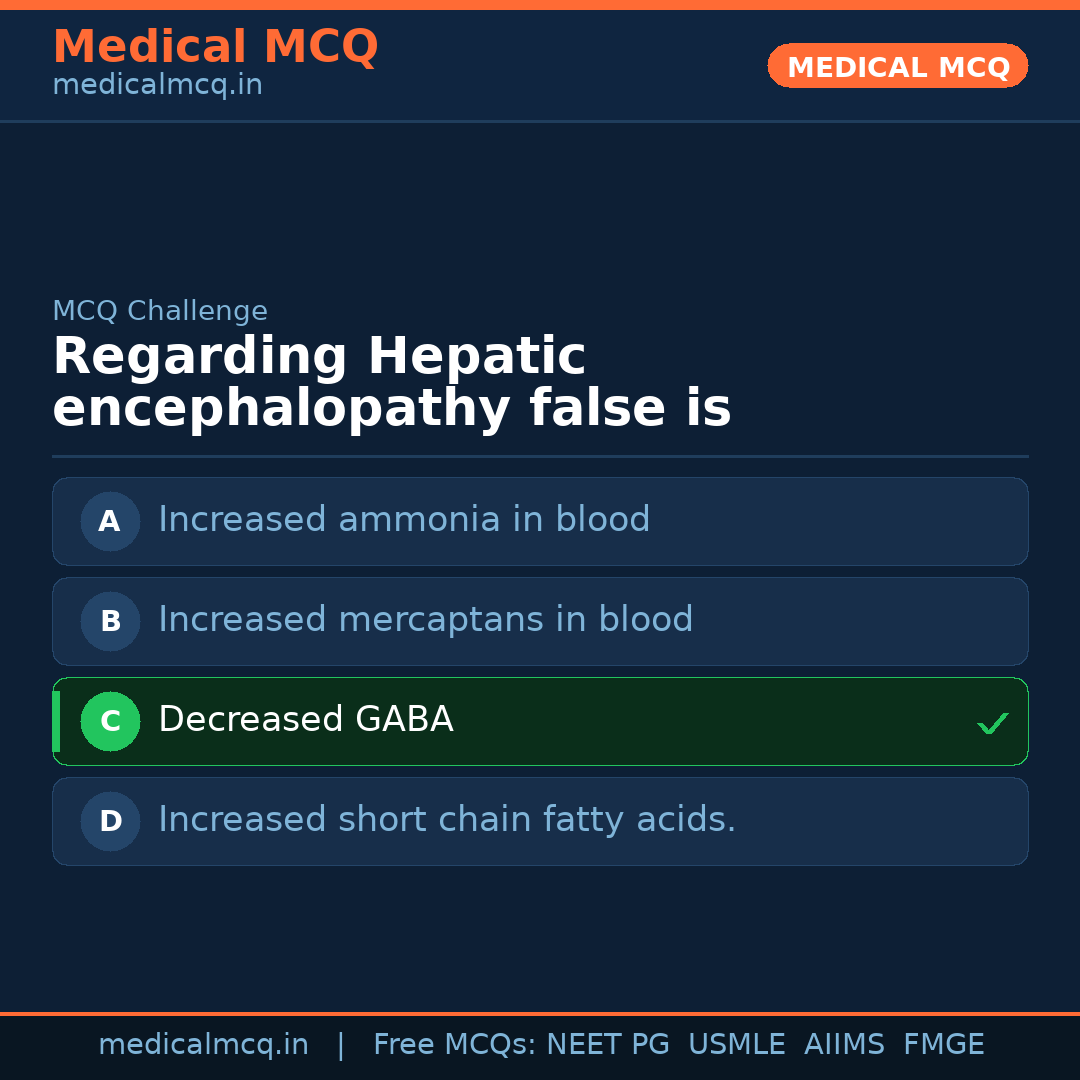Click the green letter C circle
The height and width of the screenshot is (1080, 1080).
tap(110, 721)
